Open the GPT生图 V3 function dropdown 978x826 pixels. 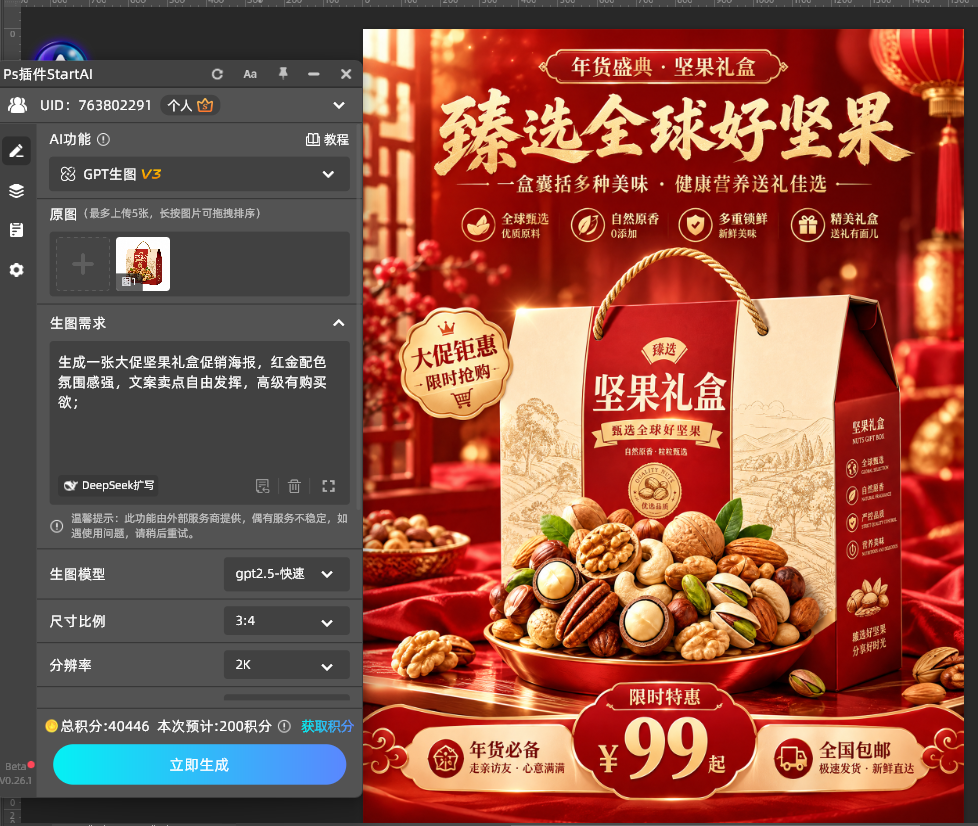click(199, 174)
